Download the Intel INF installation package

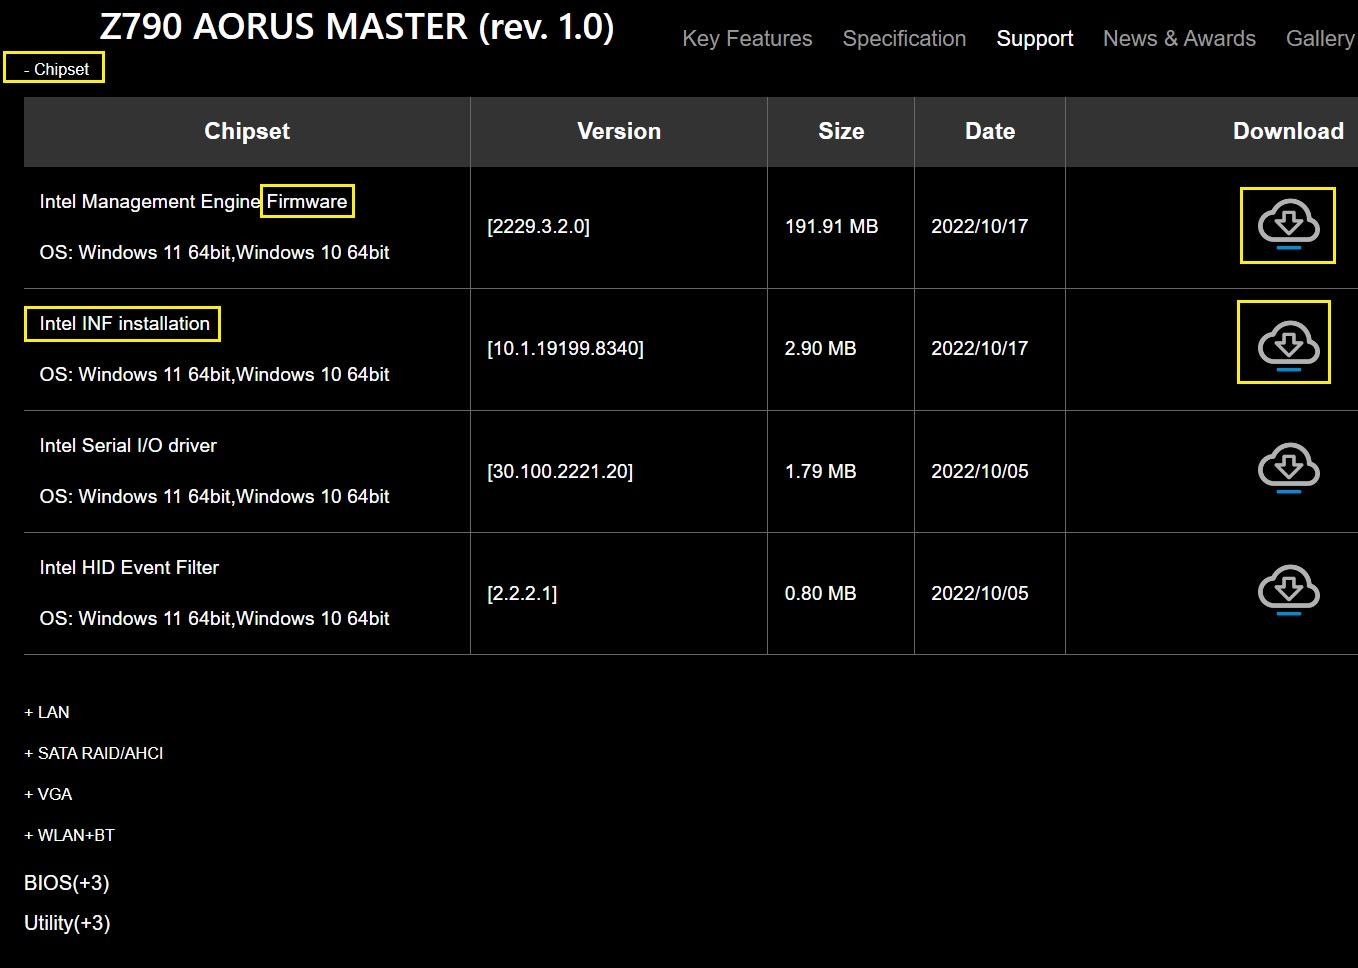point(1288,347)
